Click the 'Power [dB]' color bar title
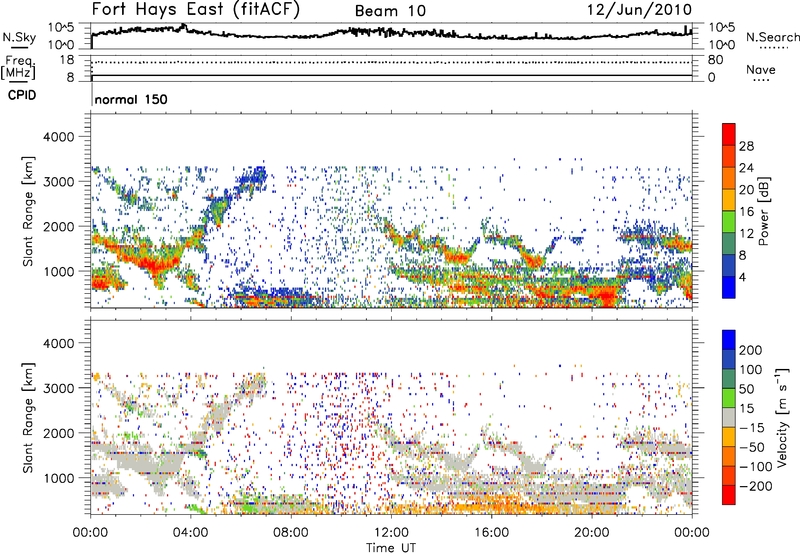 click(x=763, y=211)
